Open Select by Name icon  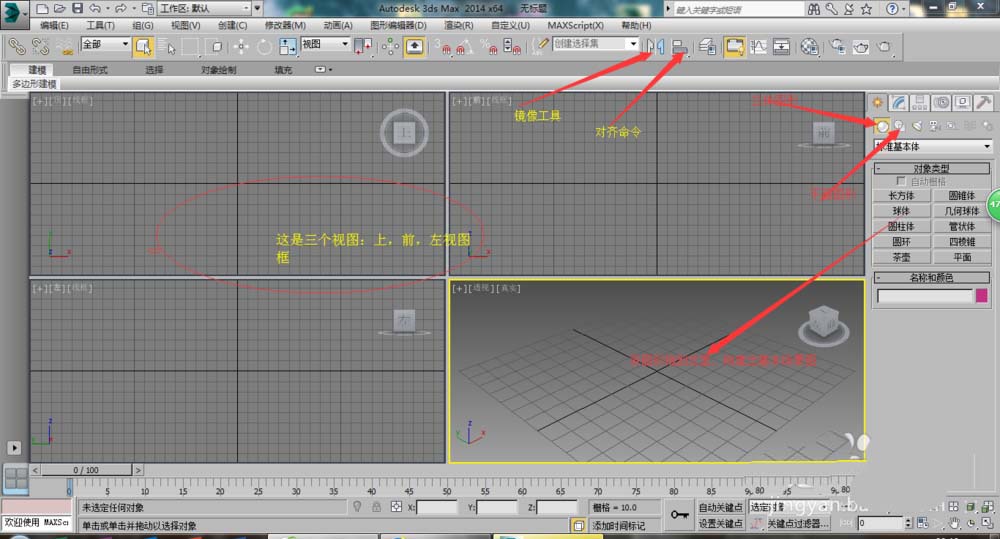point(167,47)
